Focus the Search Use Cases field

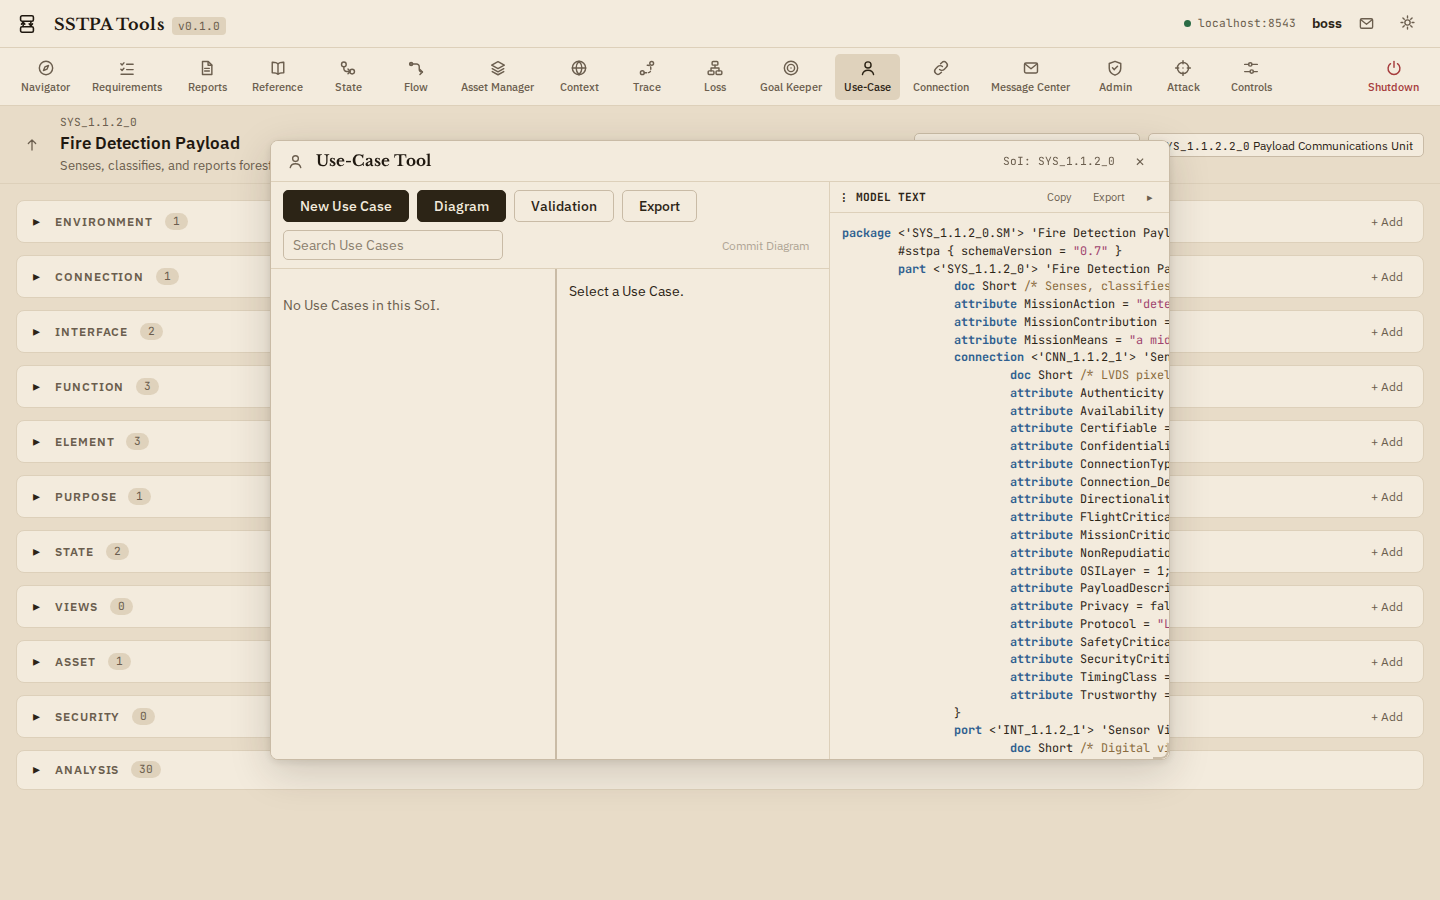click(393, 245)
